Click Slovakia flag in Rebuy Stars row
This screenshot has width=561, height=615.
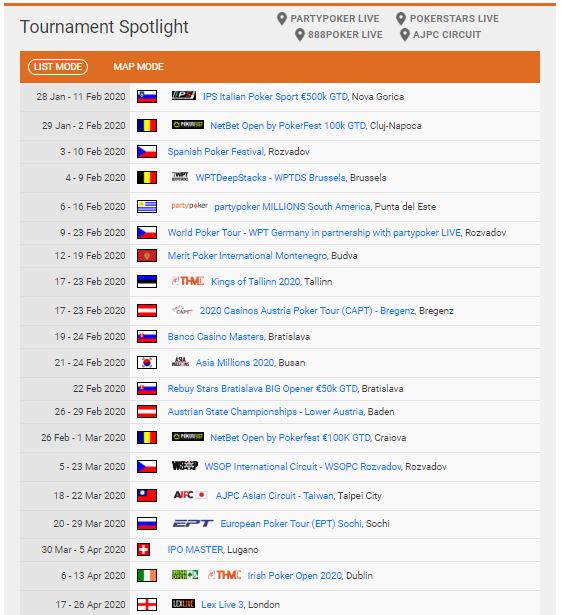147,388
